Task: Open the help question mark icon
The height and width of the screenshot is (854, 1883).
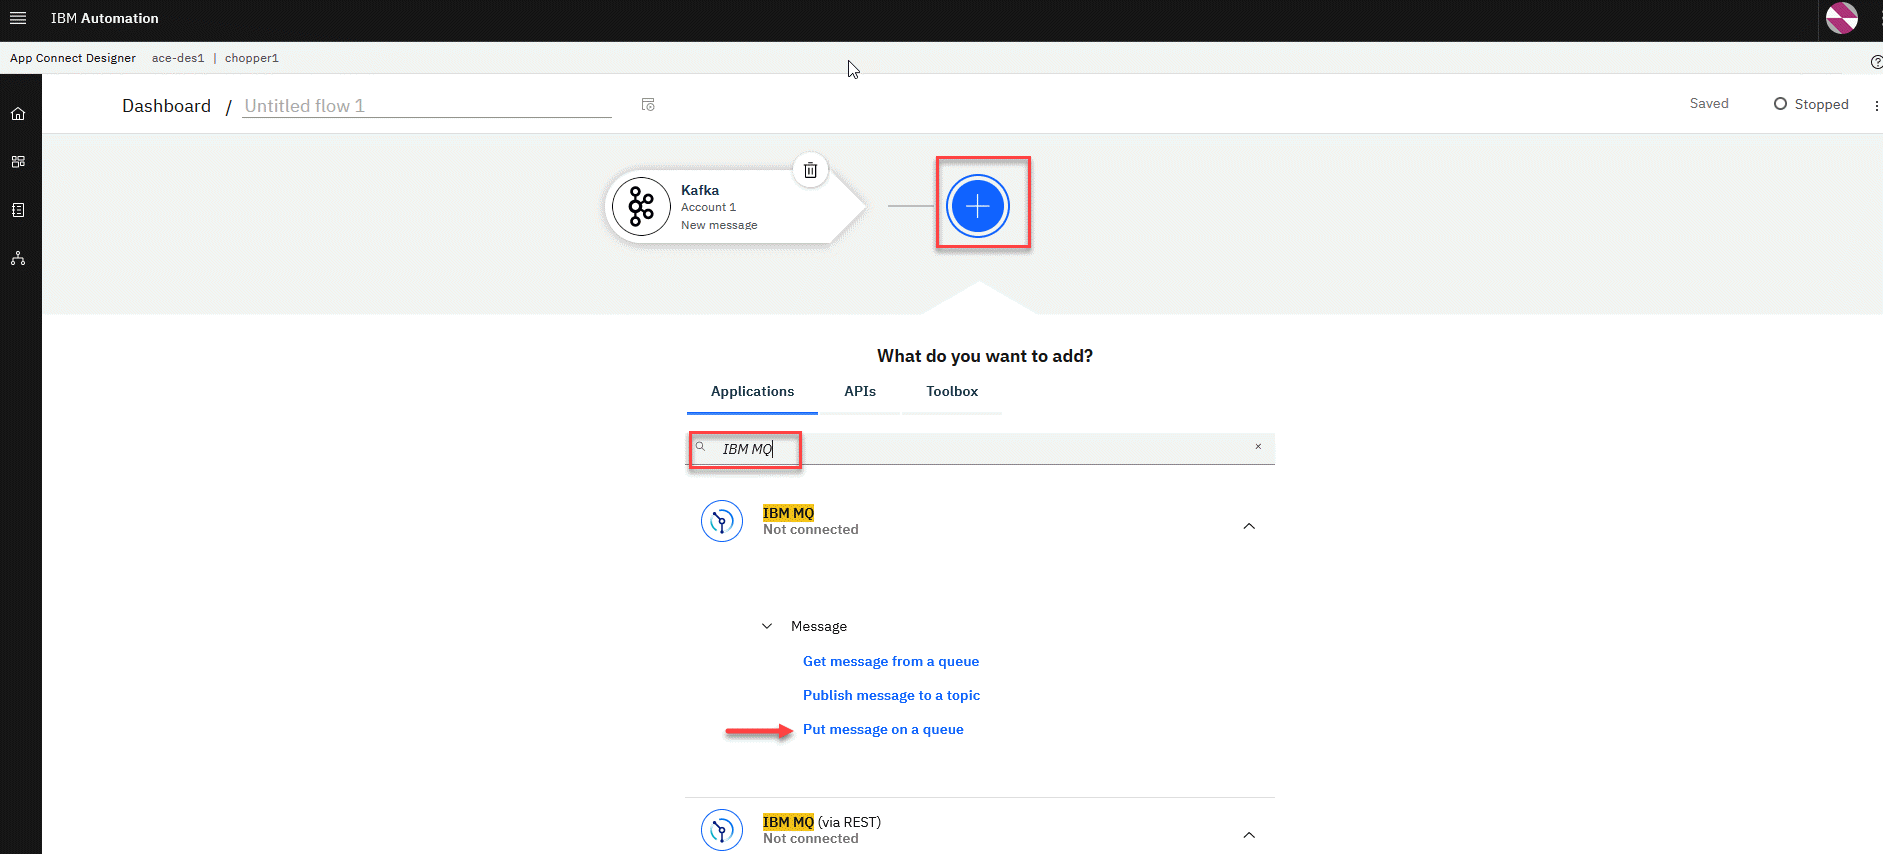Action: click(1876, 62)
